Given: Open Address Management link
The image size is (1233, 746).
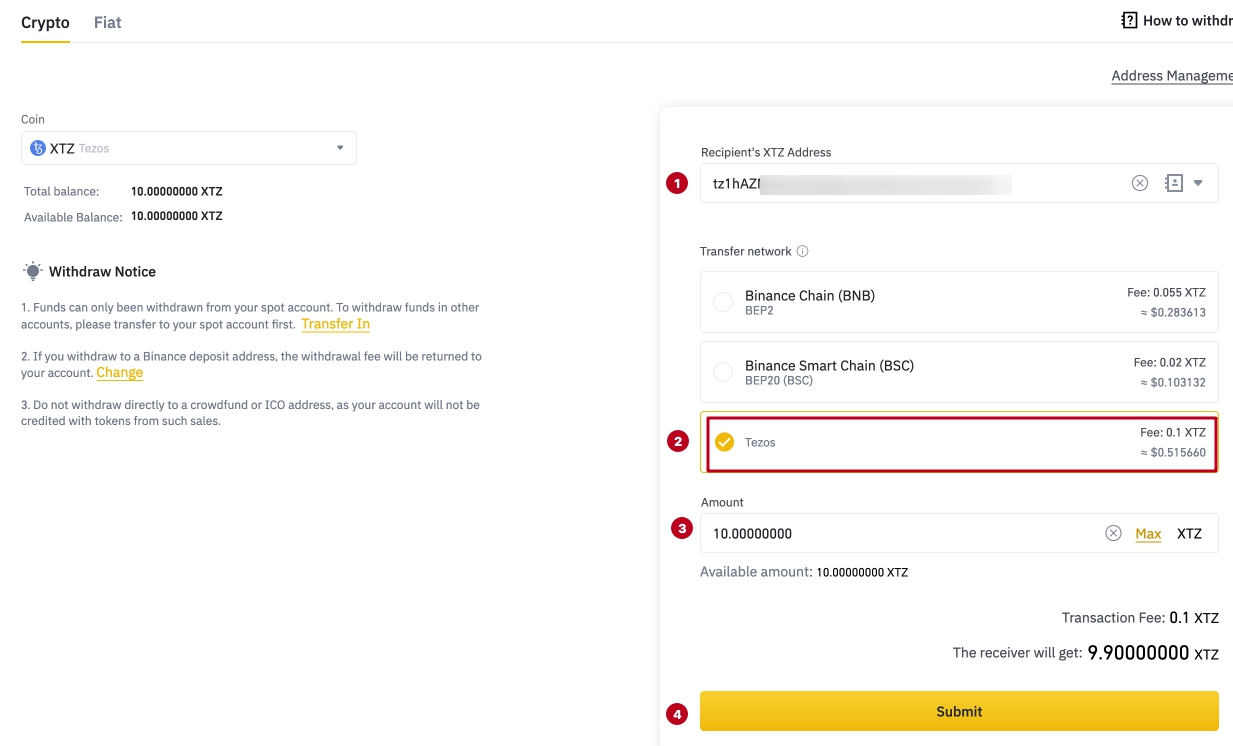Looking at the screenshot, I should 1172,76.
